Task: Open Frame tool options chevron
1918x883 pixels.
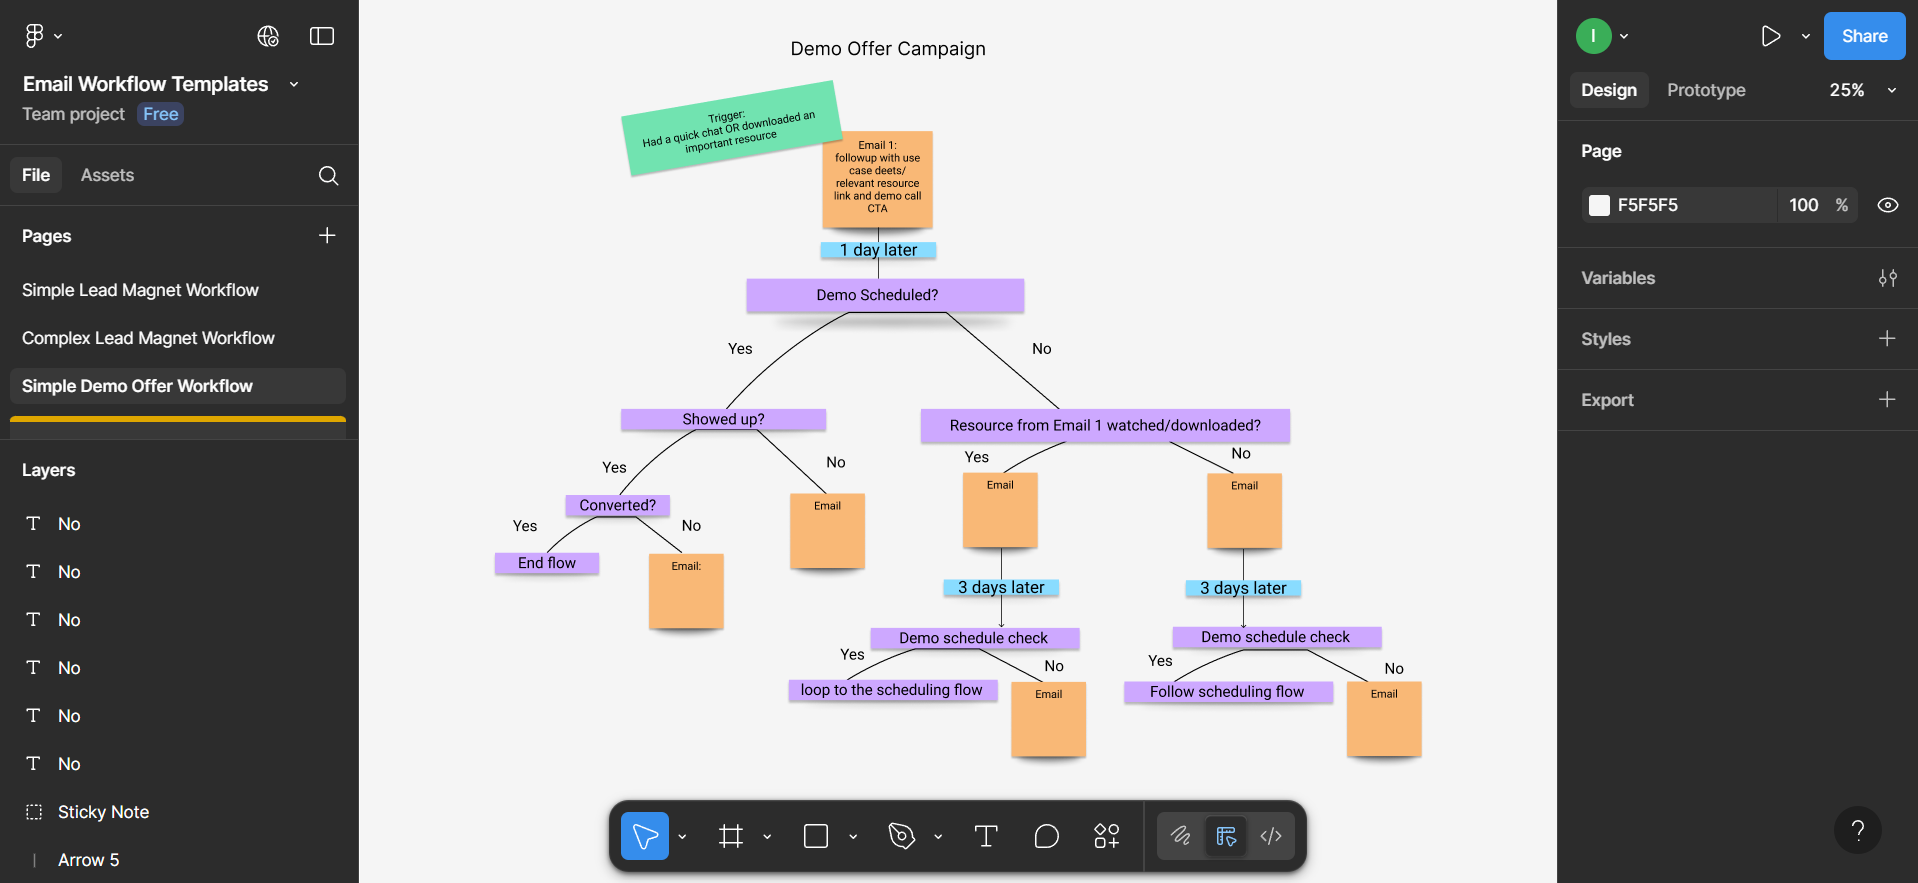Action: coord(767,836)
